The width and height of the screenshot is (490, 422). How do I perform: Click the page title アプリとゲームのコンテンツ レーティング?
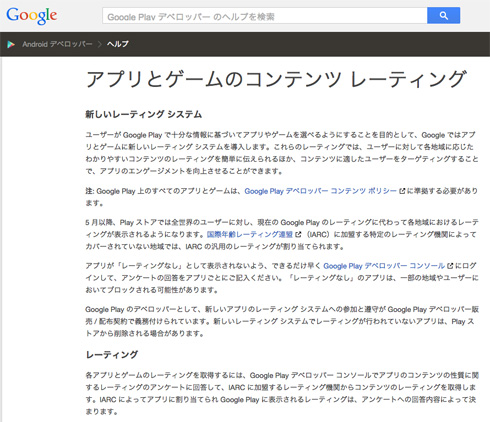point(276,79)
